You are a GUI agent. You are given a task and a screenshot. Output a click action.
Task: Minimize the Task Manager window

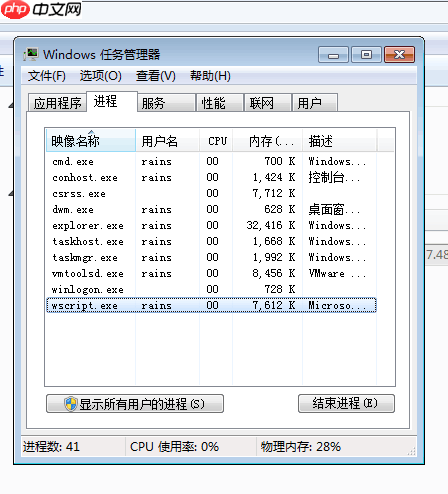click(333, 55)
